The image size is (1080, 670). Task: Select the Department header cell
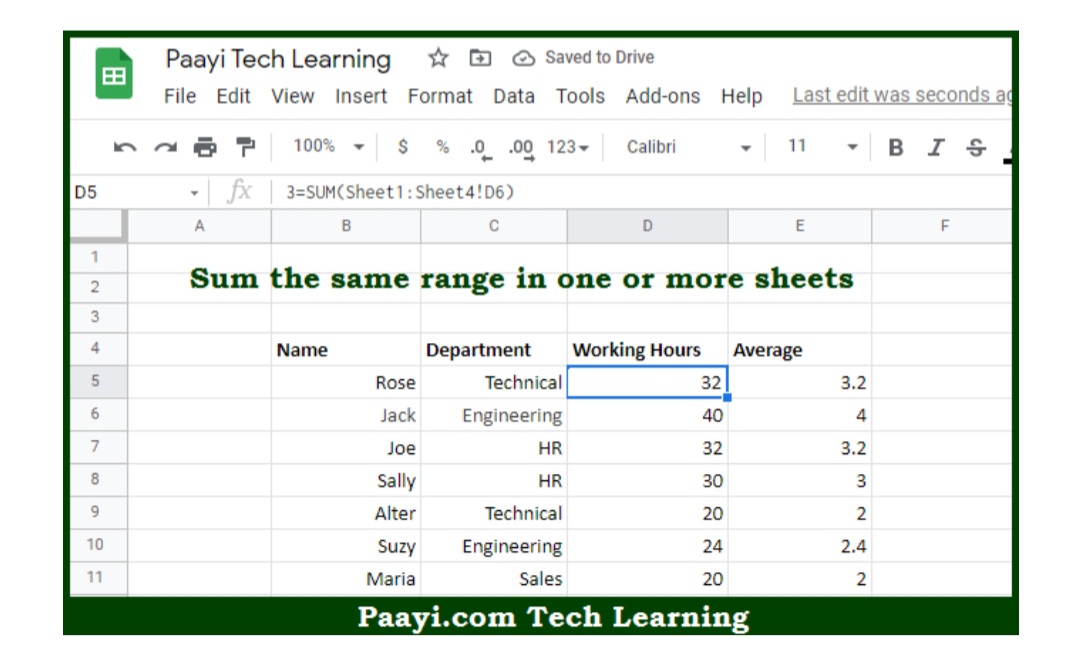494,349
